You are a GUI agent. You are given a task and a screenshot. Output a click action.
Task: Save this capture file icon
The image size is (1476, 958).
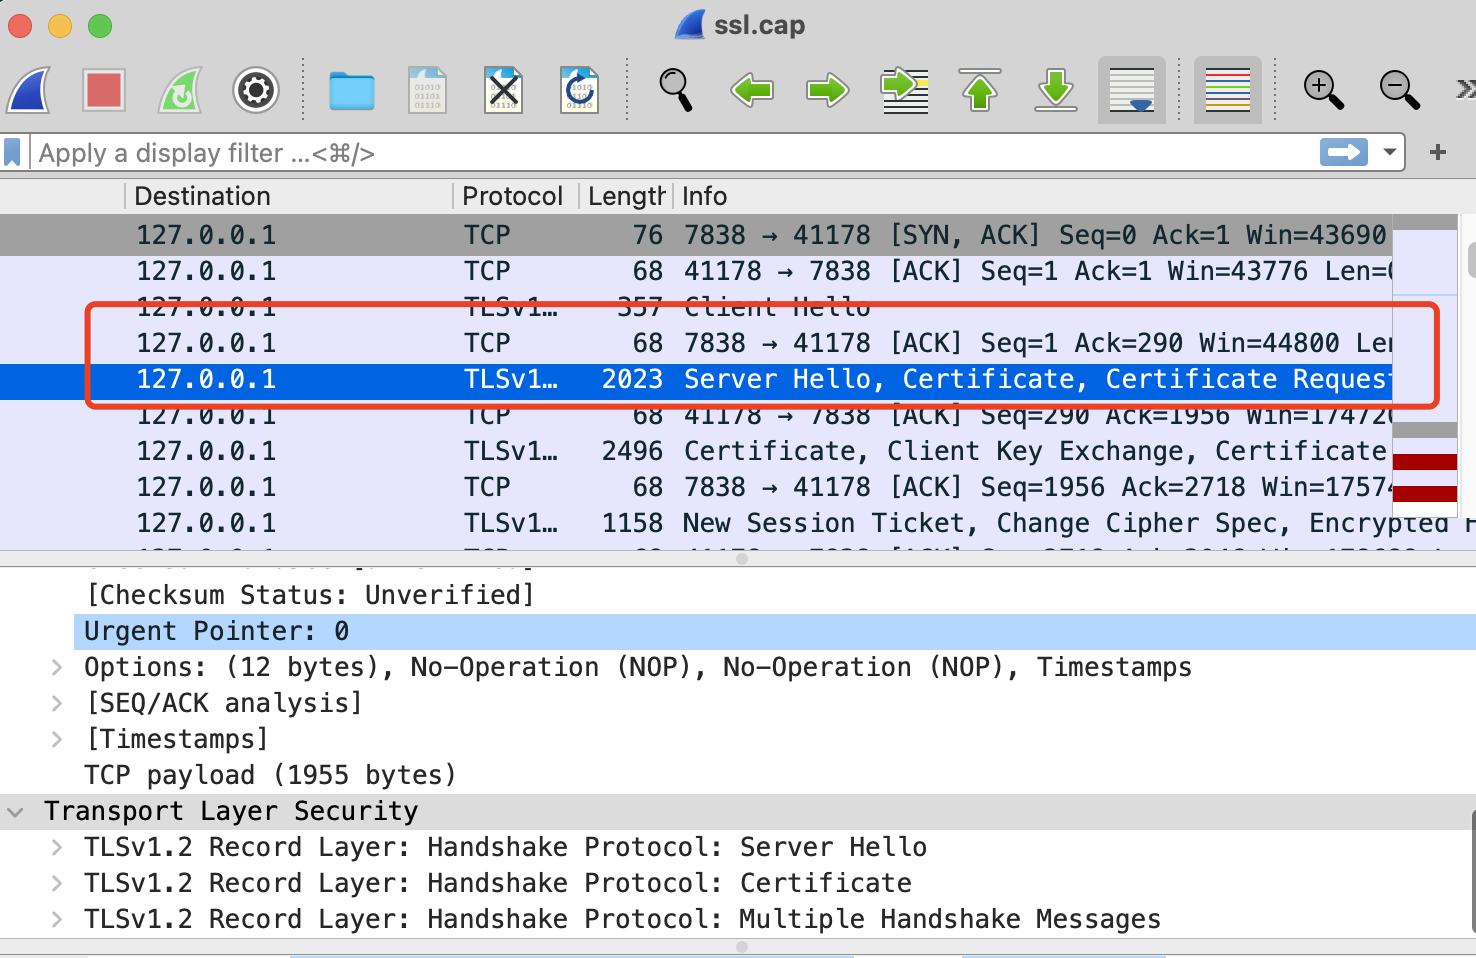pyautogui.click(x=427, y=90)
